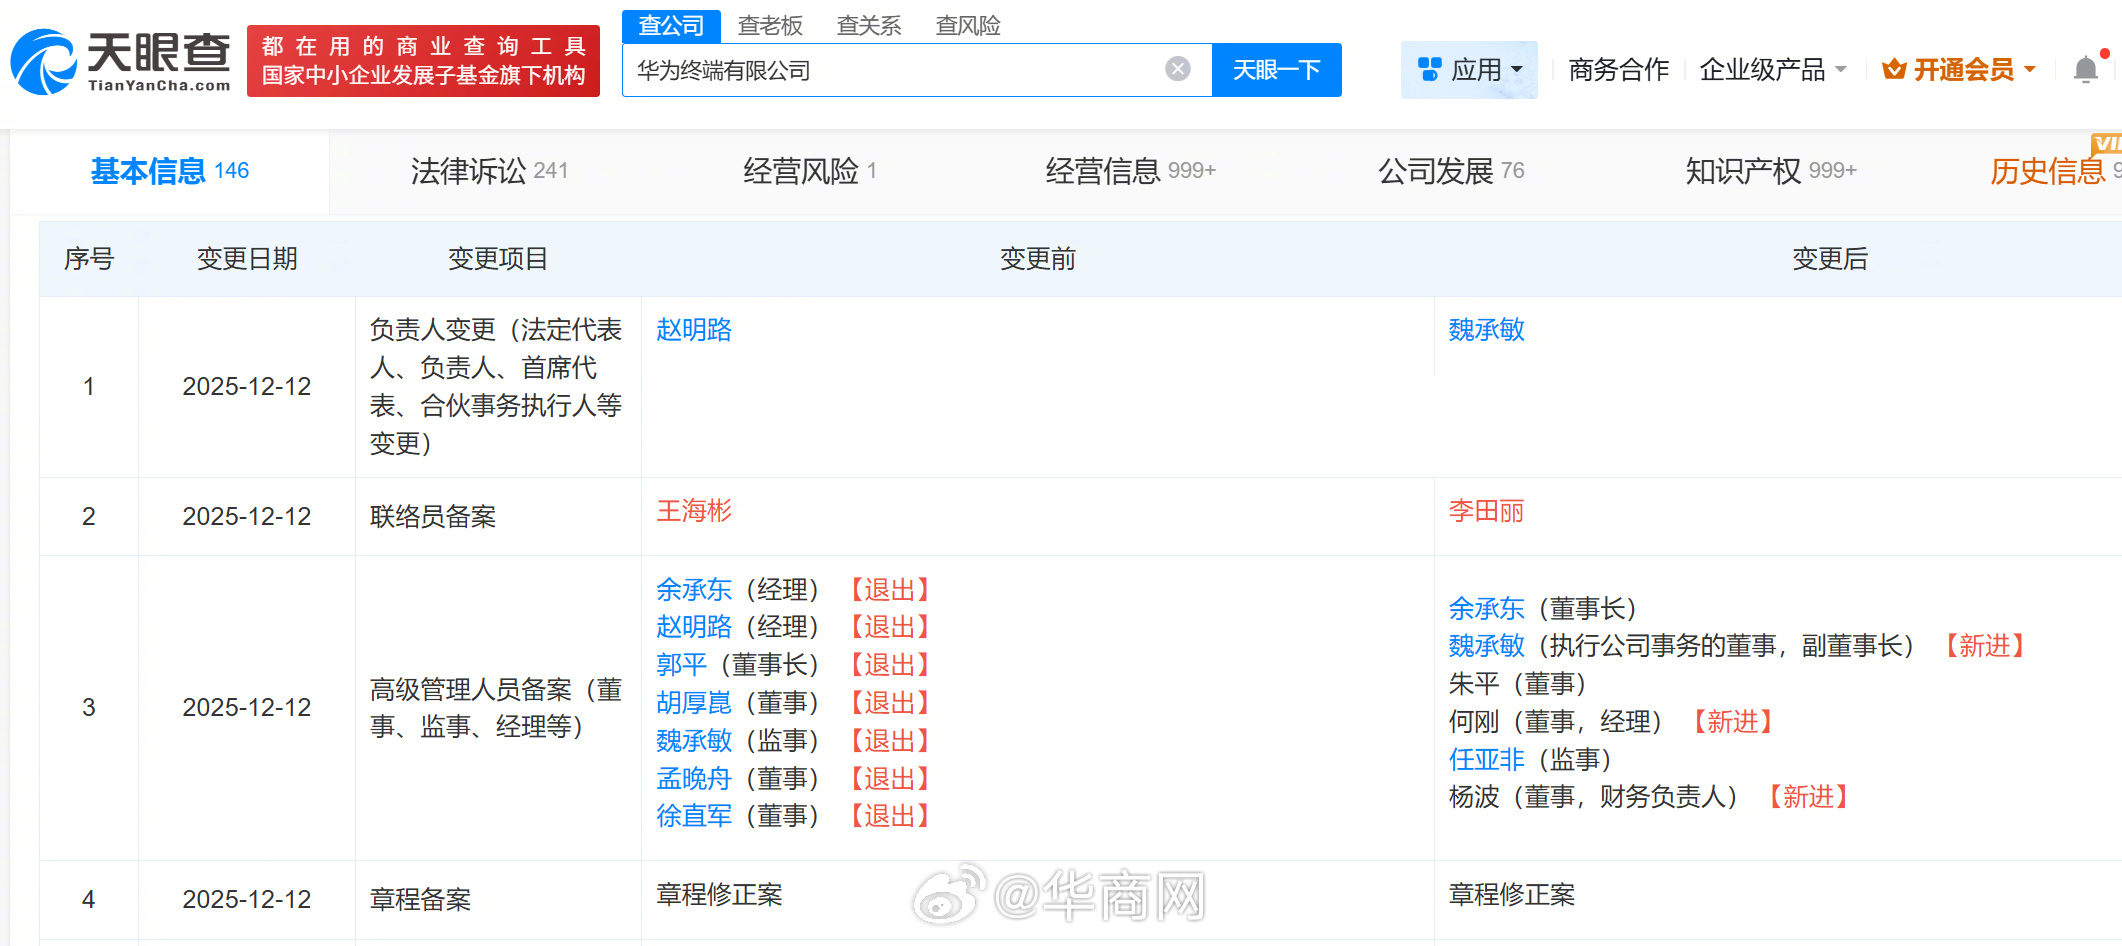Open 郭平 (董事长) profile link
The image size is (2122, 946).
tap(681, 665)
